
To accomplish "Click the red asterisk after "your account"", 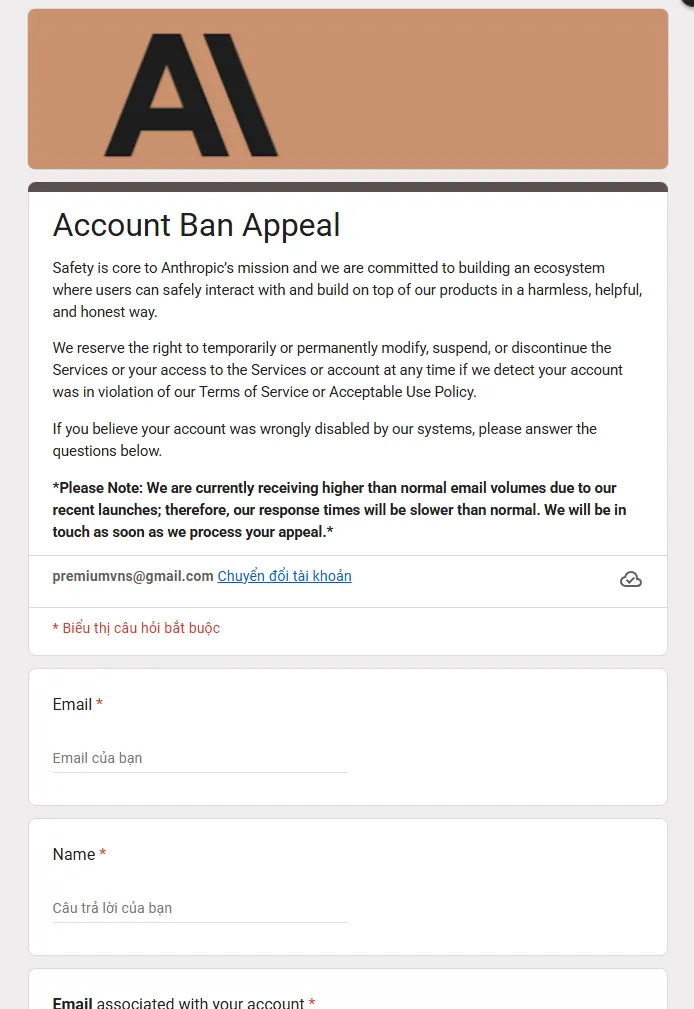I will (312, 1002).
